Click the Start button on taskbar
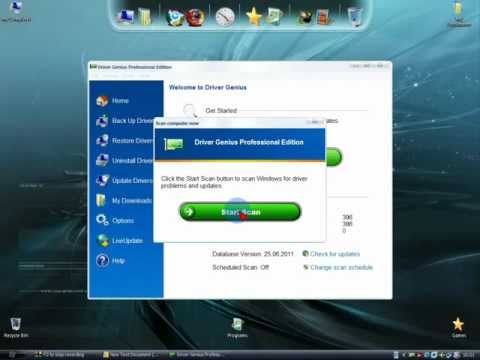The image size is (480, 360). click(x=13, y=355)
